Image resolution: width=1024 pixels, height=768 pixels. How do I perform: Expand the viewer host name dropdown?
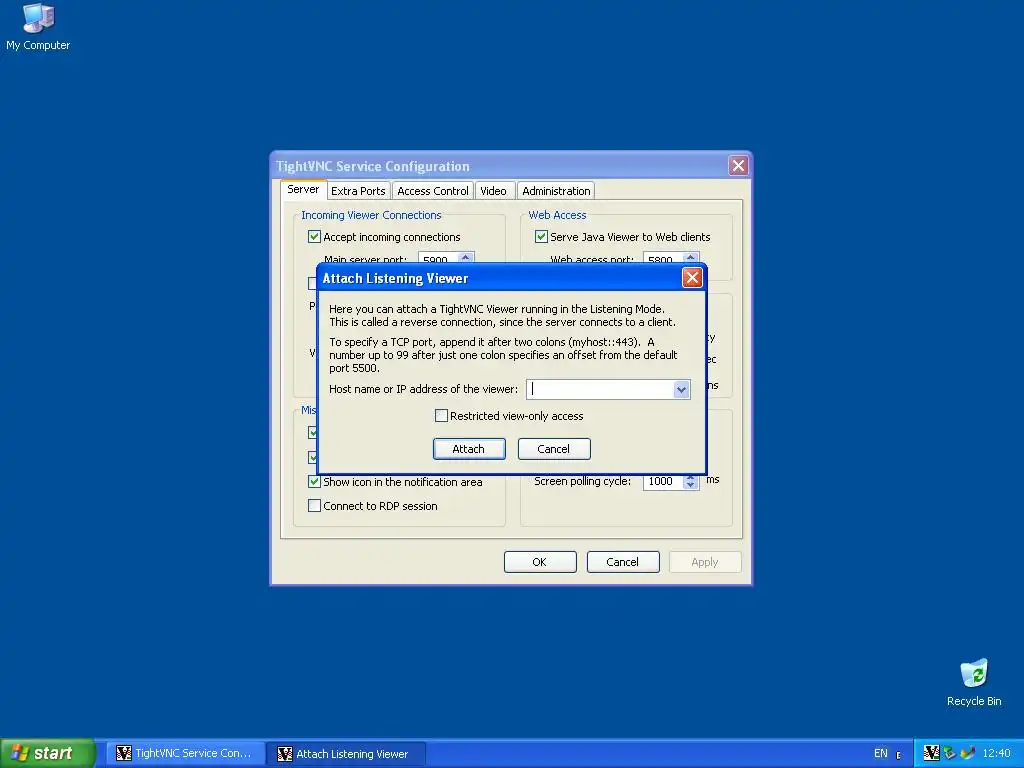coord(681,390)
